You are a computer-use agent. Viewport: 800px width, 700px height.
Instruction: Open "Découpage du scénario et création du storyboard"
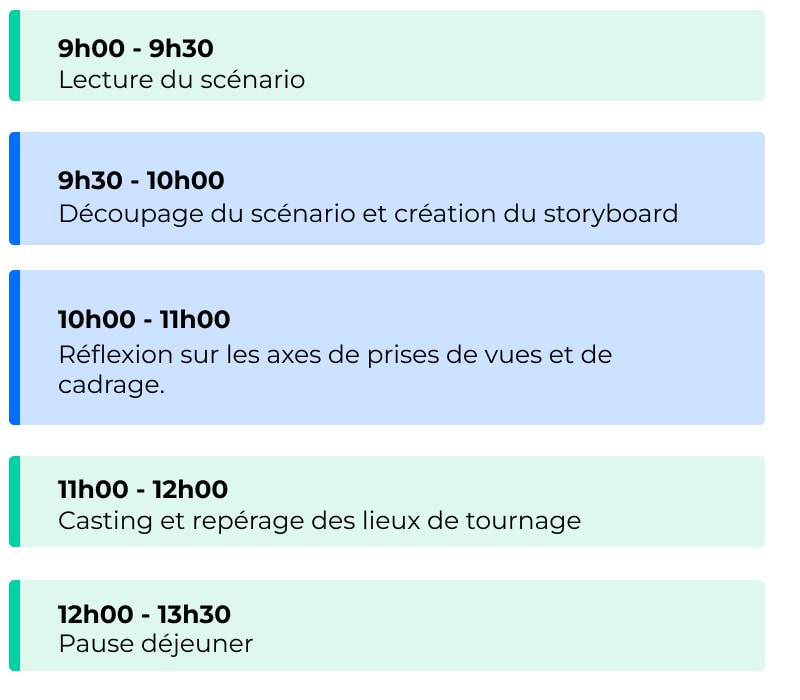tap(368, 213)
